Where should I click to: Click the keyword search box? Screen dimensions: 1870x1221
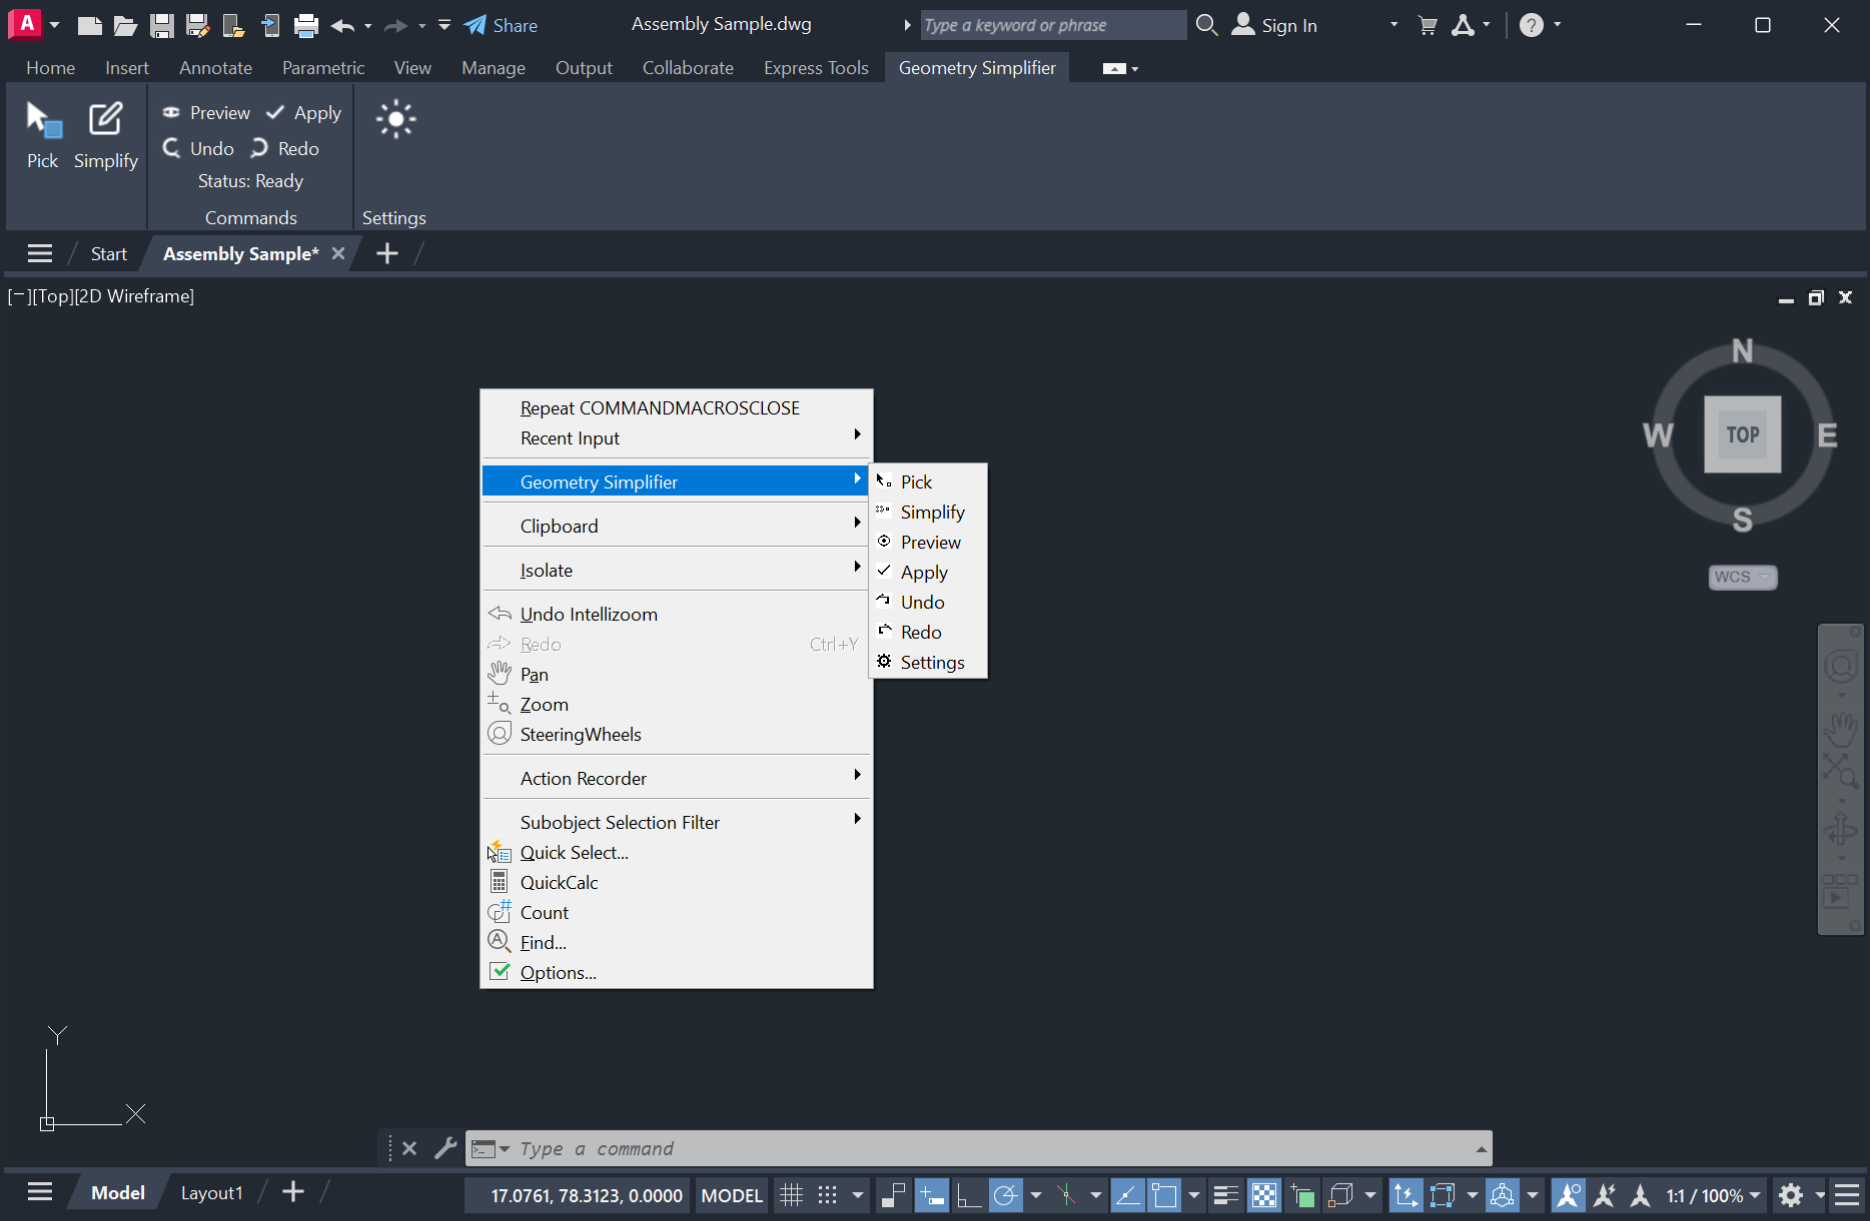(x=1052, y=25)
